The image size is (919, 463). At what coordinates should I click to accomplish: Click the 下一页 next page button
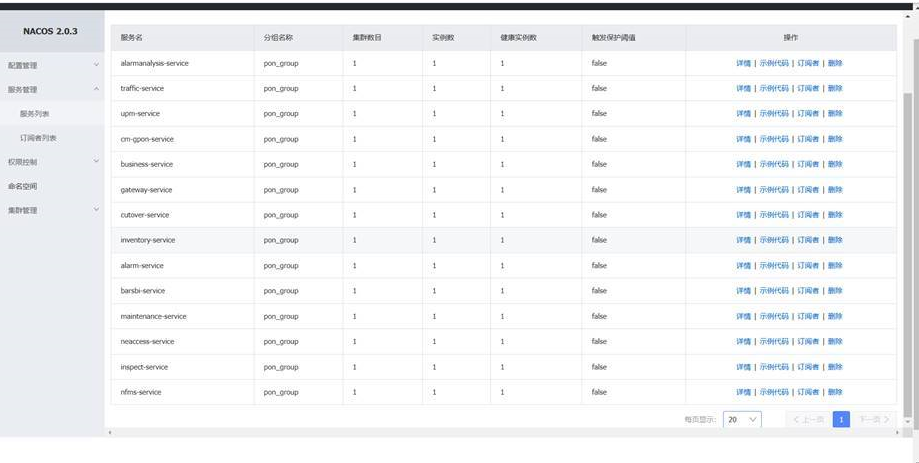coord(875,420)
